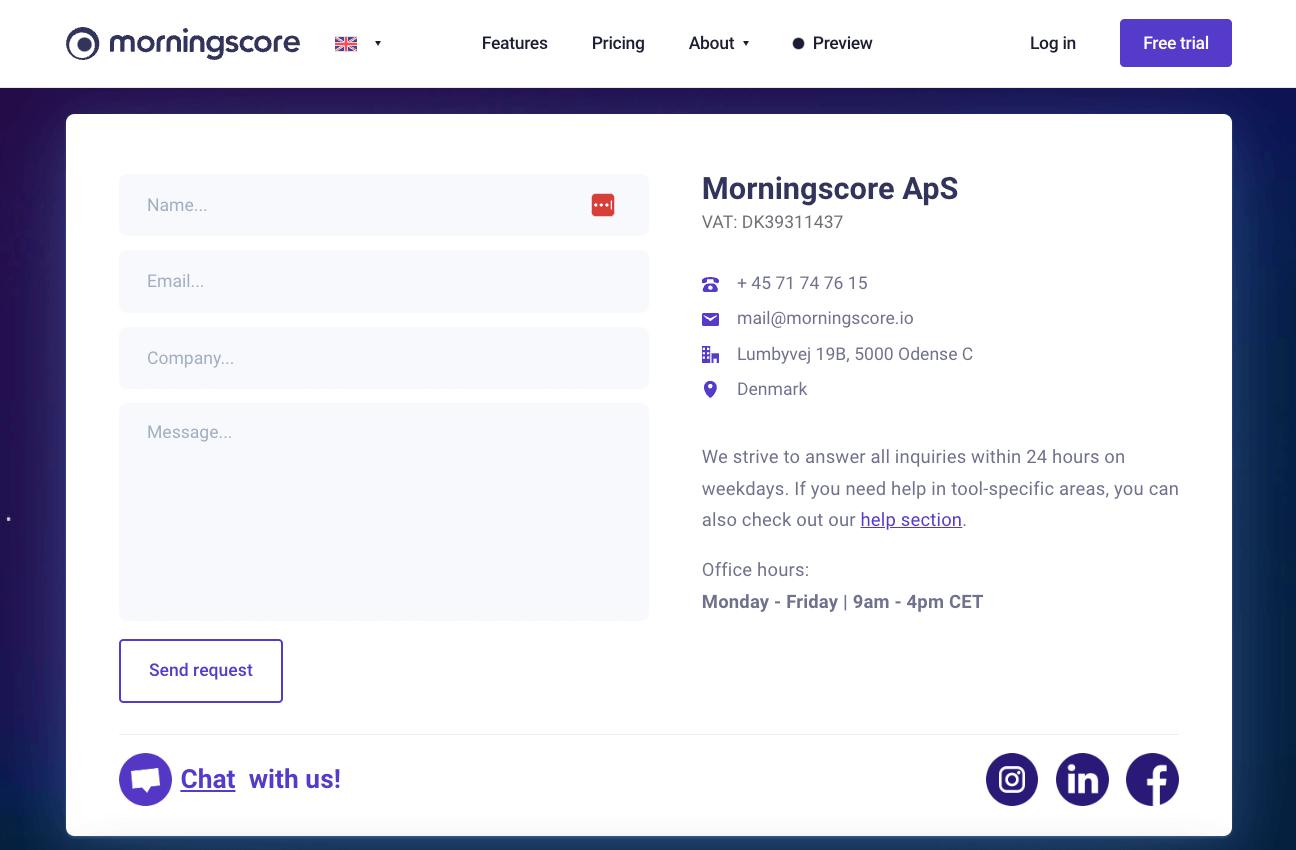The image size is (1296, 850).
Task: Focus the Name input field
Action: [384, 205]
